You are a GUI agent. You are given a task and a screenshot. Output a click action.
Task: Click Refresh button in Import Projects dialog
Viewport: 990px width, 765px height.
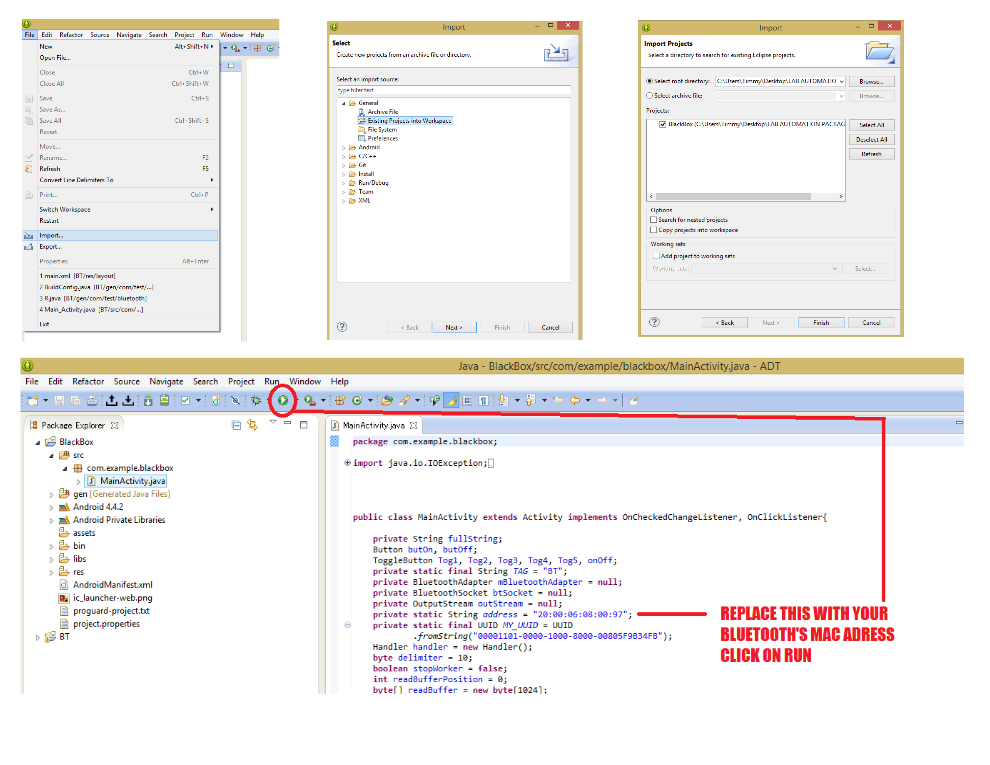(x=871, y=154)
